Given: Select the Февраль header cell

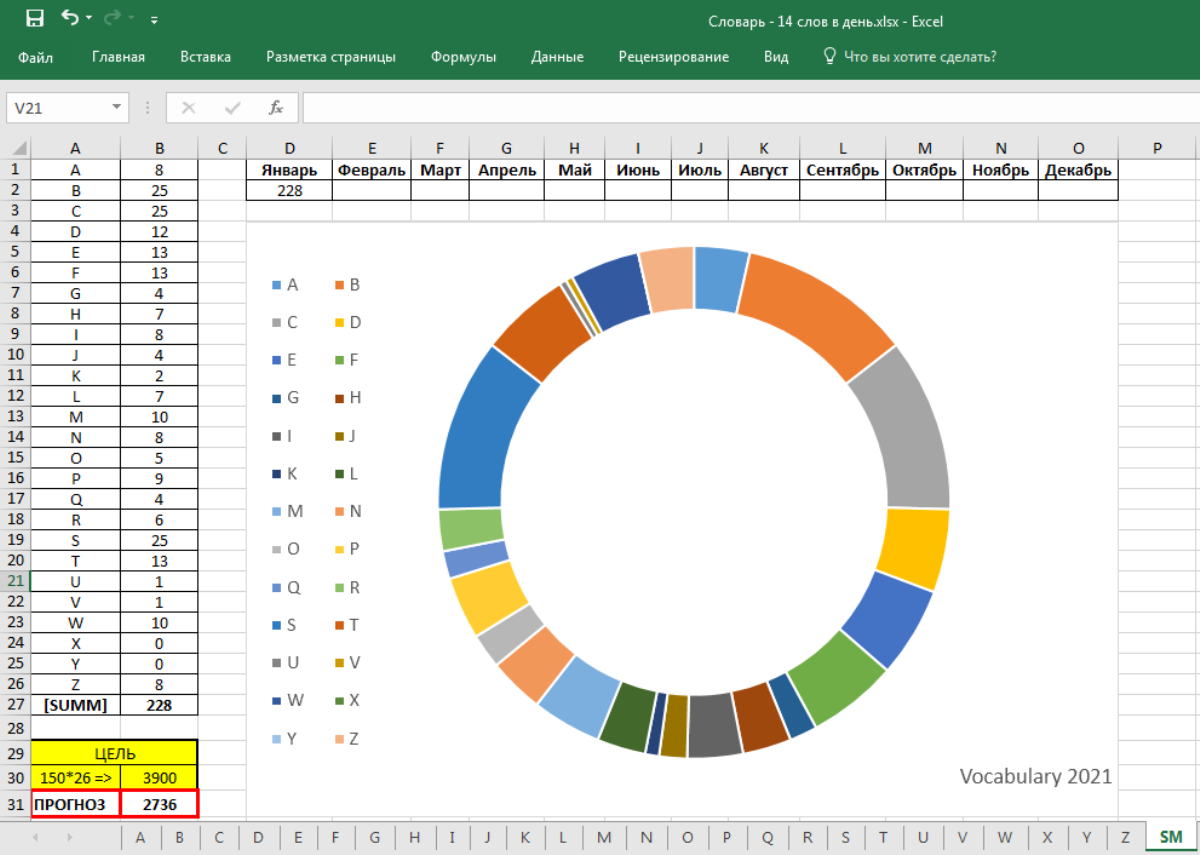Looking at the screenshot, I should (371, 170).
